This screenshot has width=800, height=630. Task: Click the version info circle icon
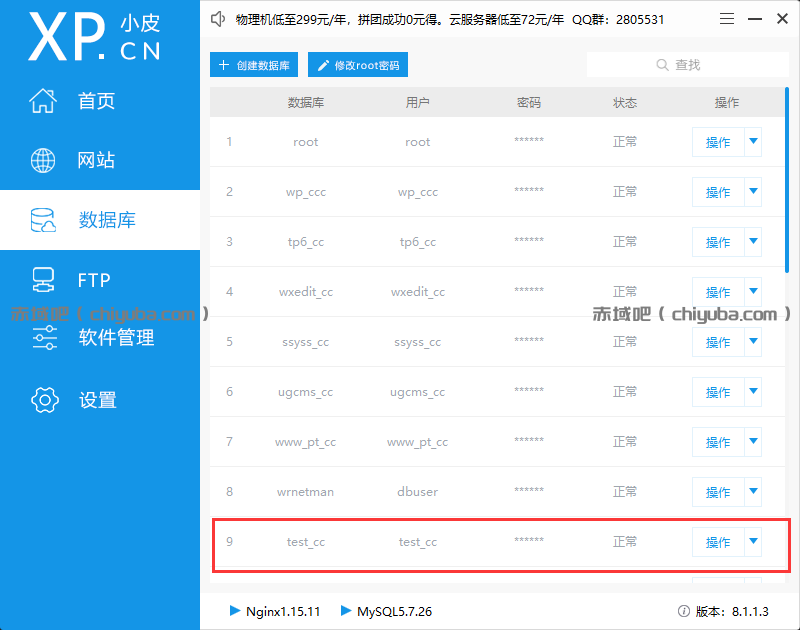click(x=684, y=611)
